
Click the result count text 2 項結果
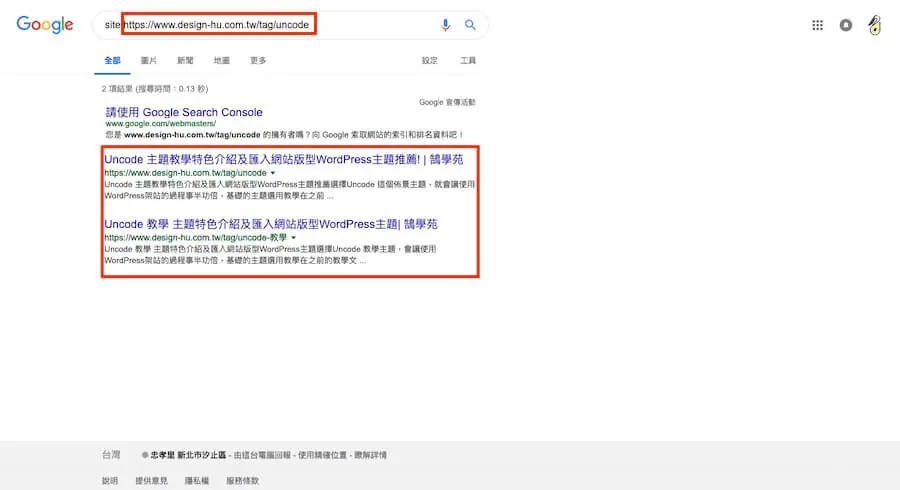pyautogui.click(x=155, y=89)
